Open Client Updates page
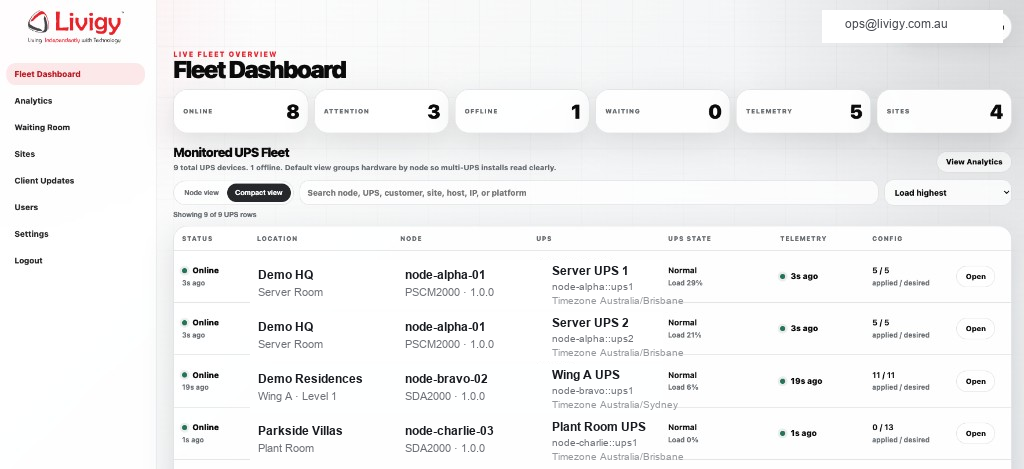 pyautogui.click(x=44, y=180)
